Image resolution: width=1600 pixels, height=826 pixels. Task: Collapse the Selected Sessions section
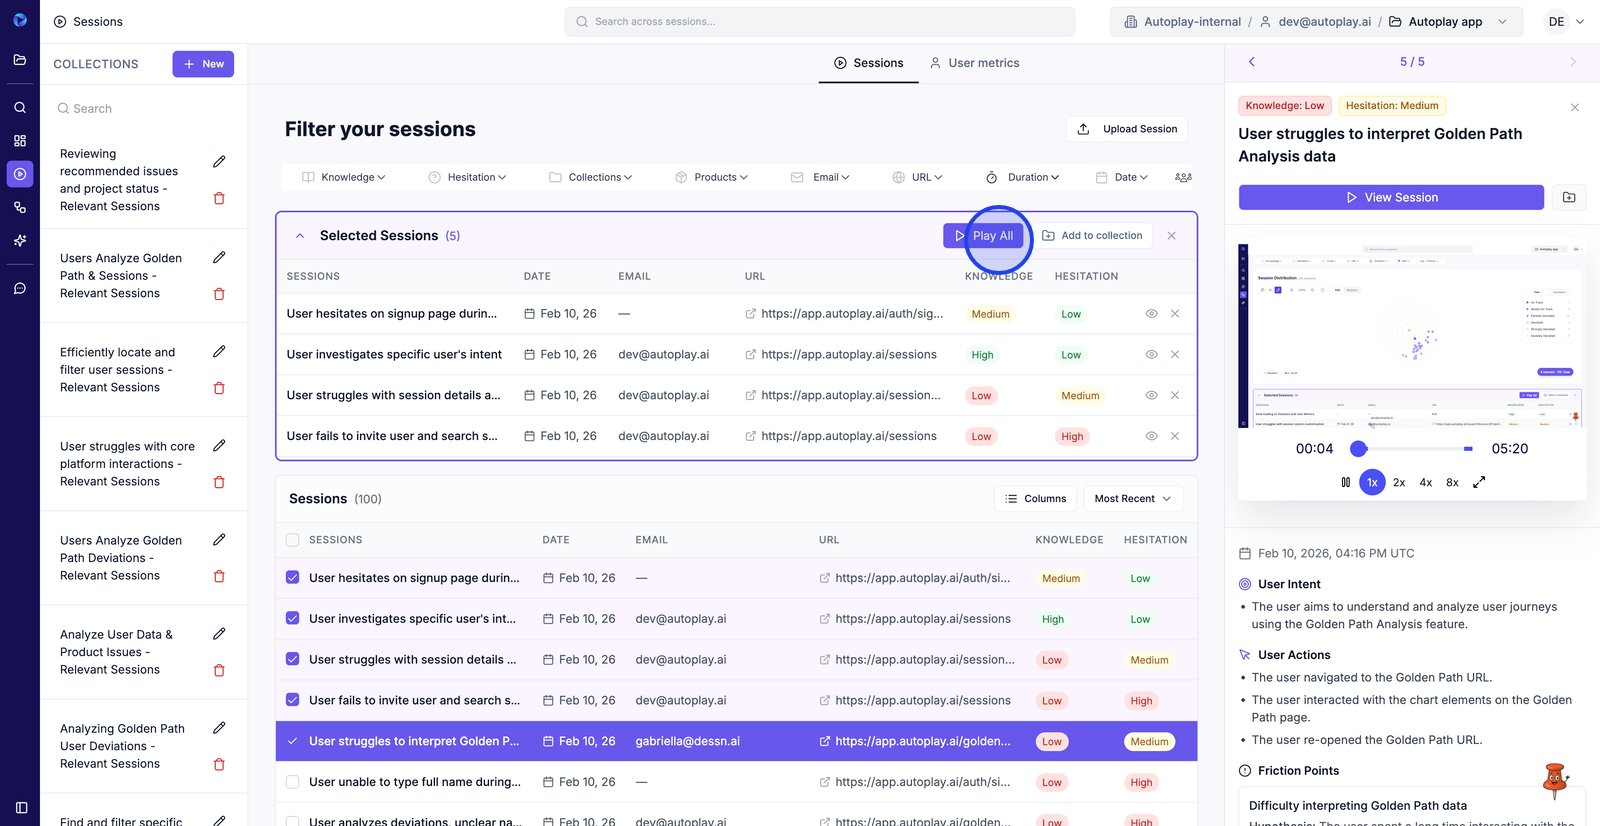point(299,236)
